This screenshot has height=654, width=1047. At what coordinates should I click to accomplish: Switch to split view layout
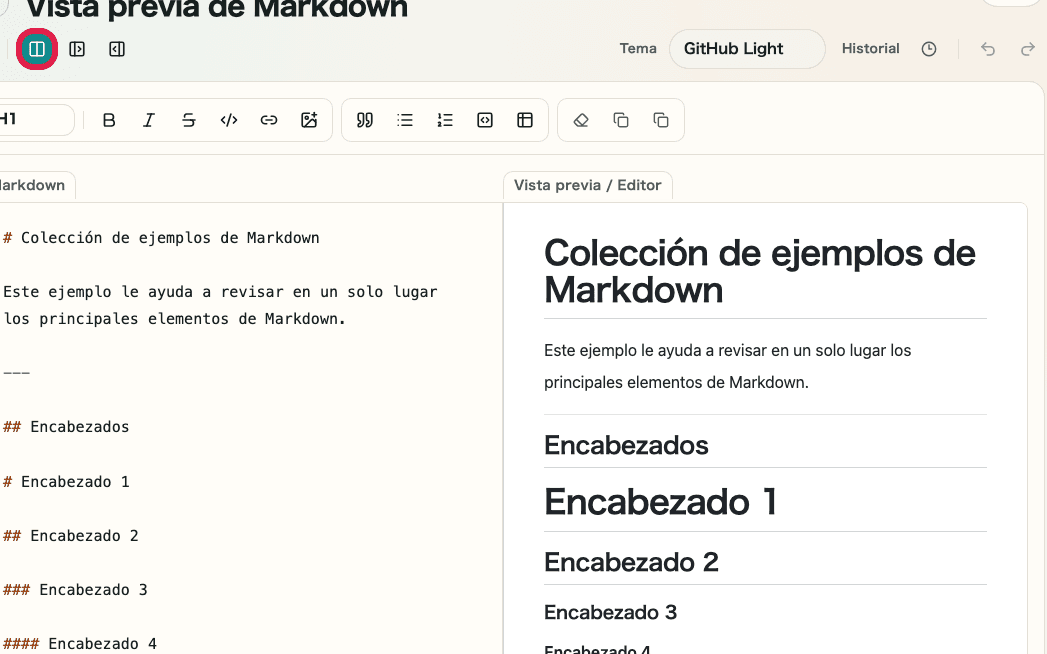37,48
